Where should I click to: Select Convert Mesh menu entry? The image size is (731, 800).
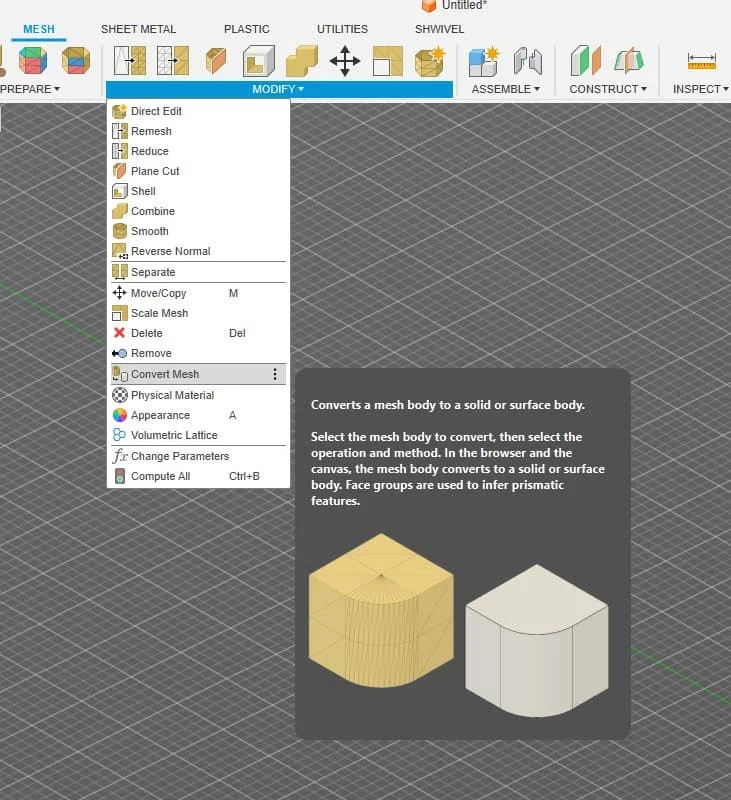pos(198,374)
